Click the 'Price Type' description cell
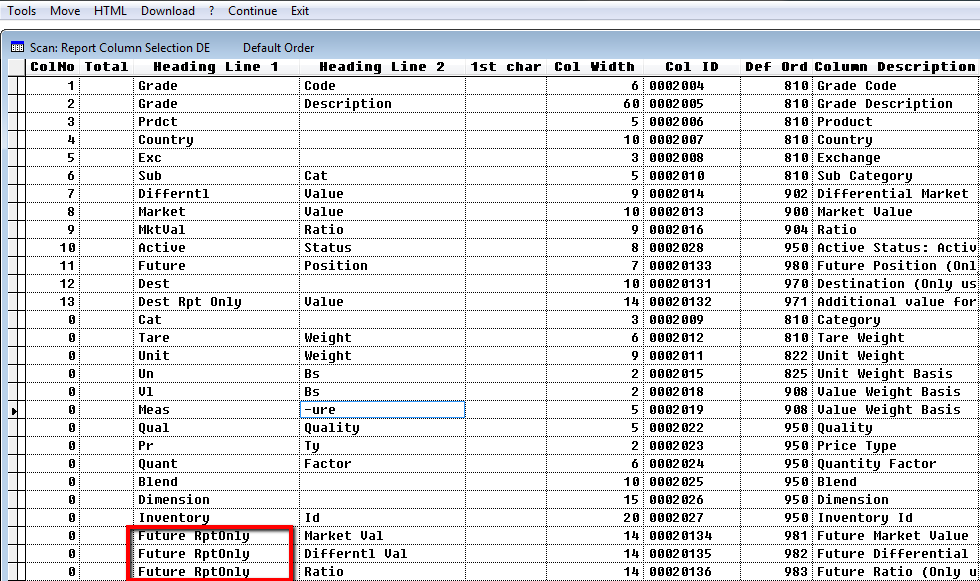 [896, 446]
